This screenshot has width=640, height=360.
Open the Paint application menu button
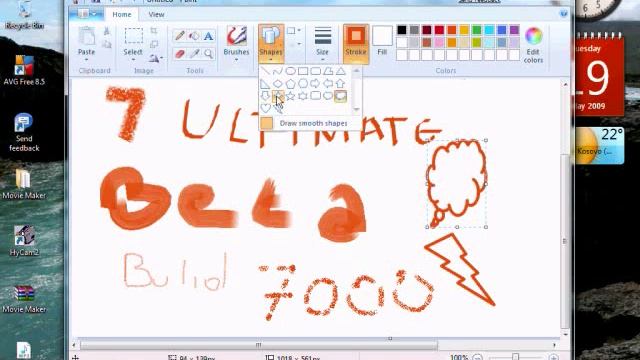(x=86, y=14)
